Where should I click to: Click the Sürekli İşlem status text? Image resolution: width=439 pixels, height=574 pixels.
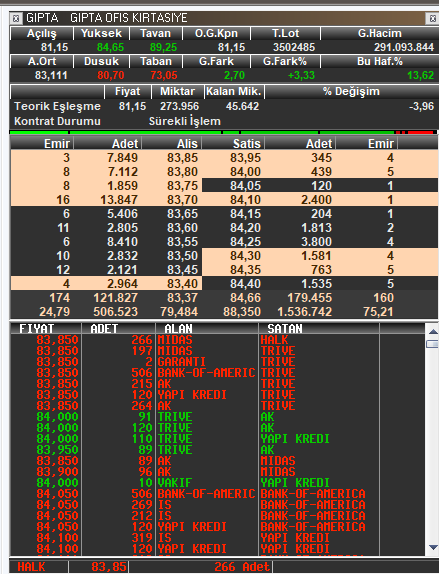pyautogui.click(x=185, y=121)
